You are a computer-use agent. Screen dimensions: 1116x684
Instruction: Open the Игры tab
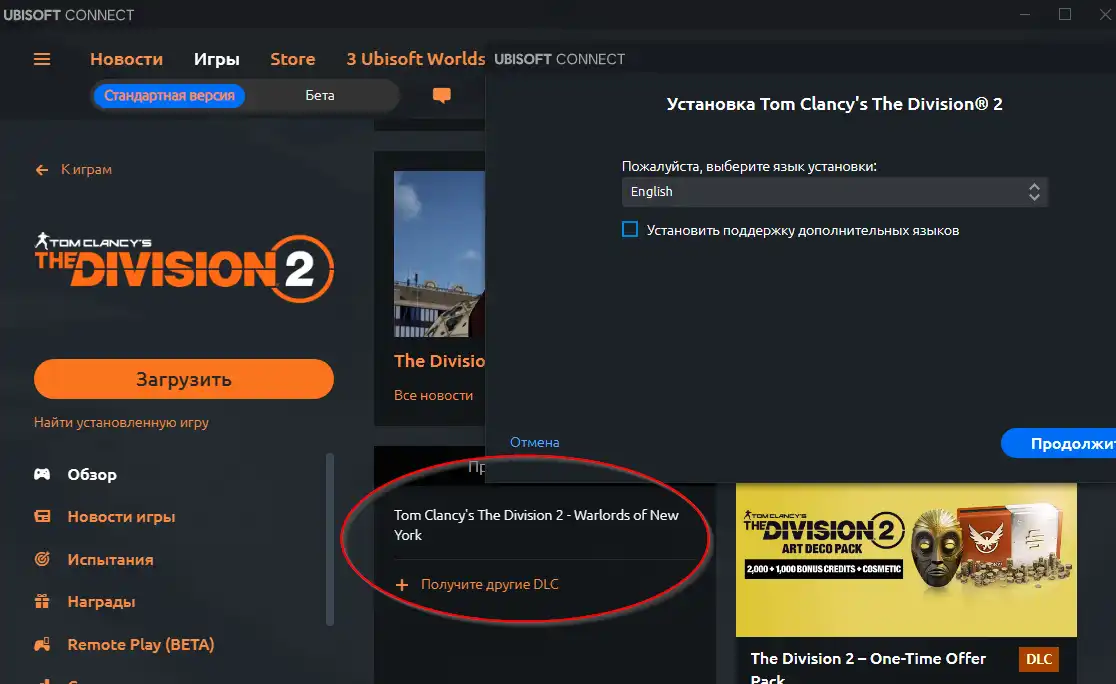pos(217,59)
